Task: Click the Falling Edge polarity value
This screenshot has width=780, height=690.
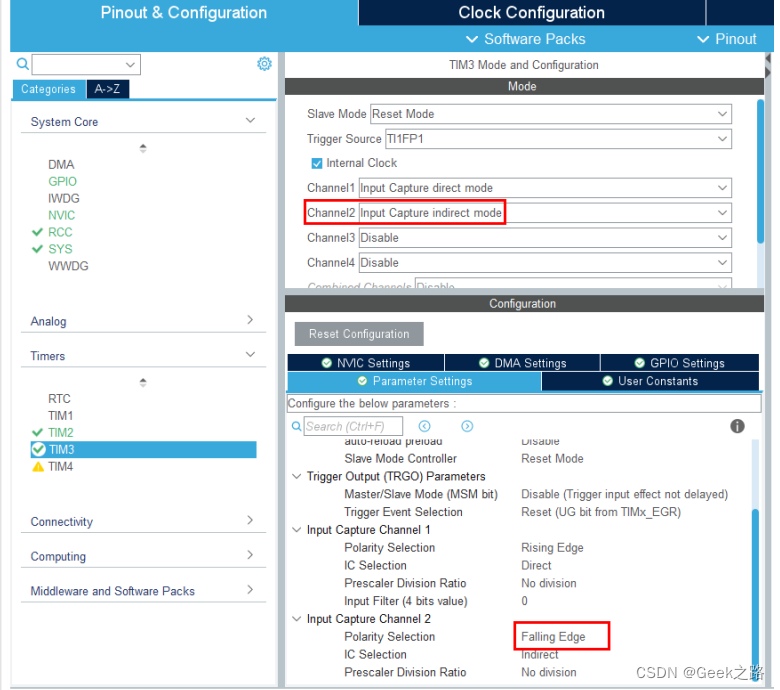Action: click(553, 637)
